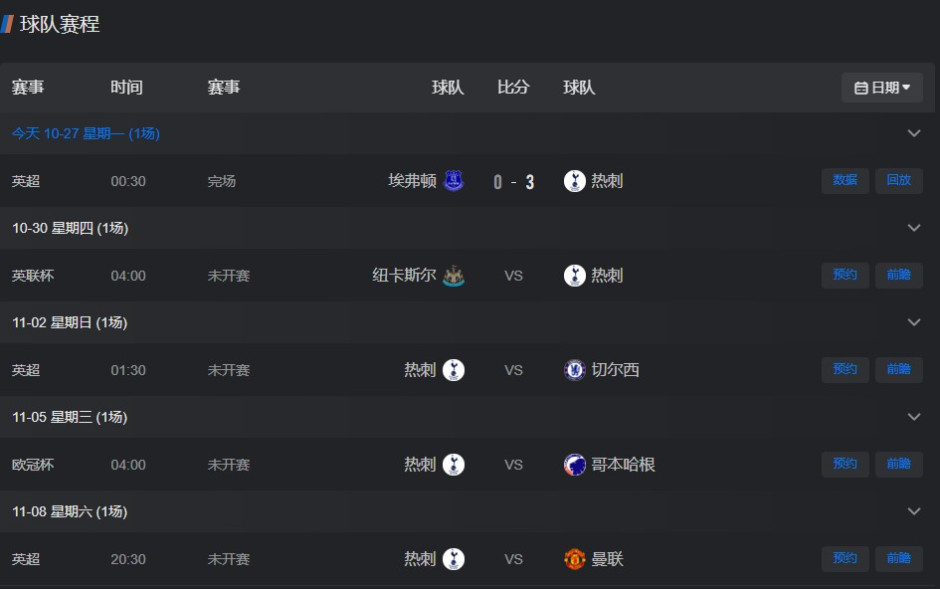Click the Chelsea club crest icon
Screen dimensions: 940x589
pyautogui.click(x=574, y=370)
